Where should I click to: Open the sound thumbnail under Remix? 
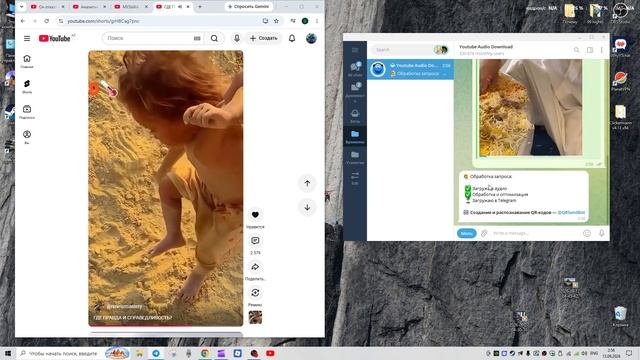pos(255,317)
